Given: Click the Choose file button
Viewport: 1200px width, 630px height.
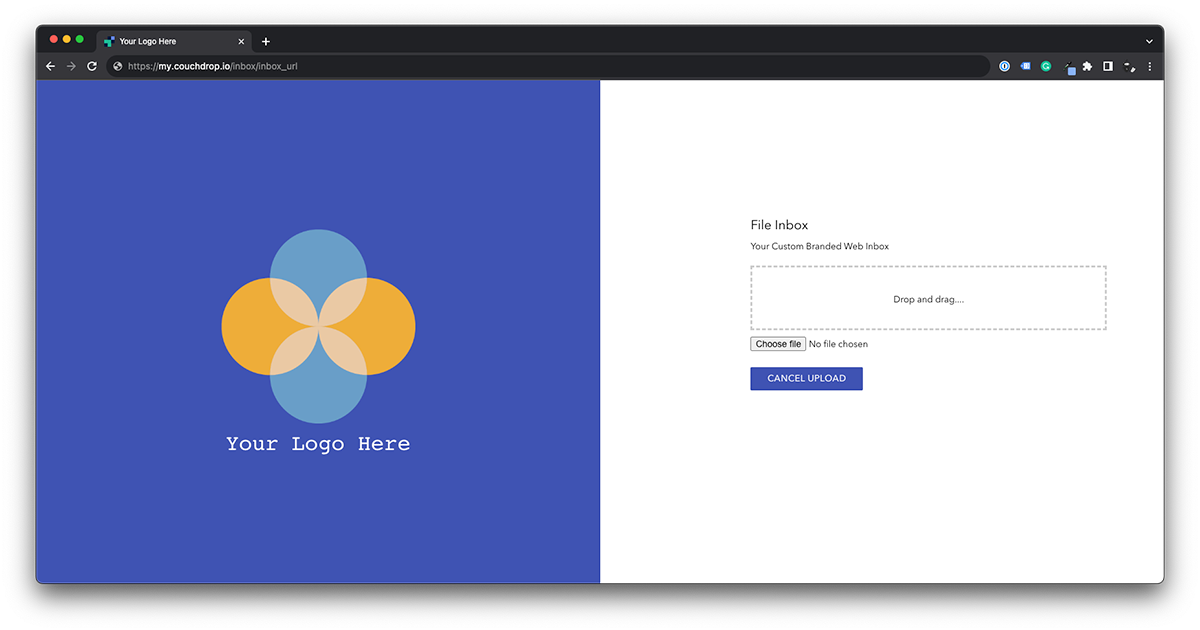Looking at the screenshot, I should pos(778,343).
